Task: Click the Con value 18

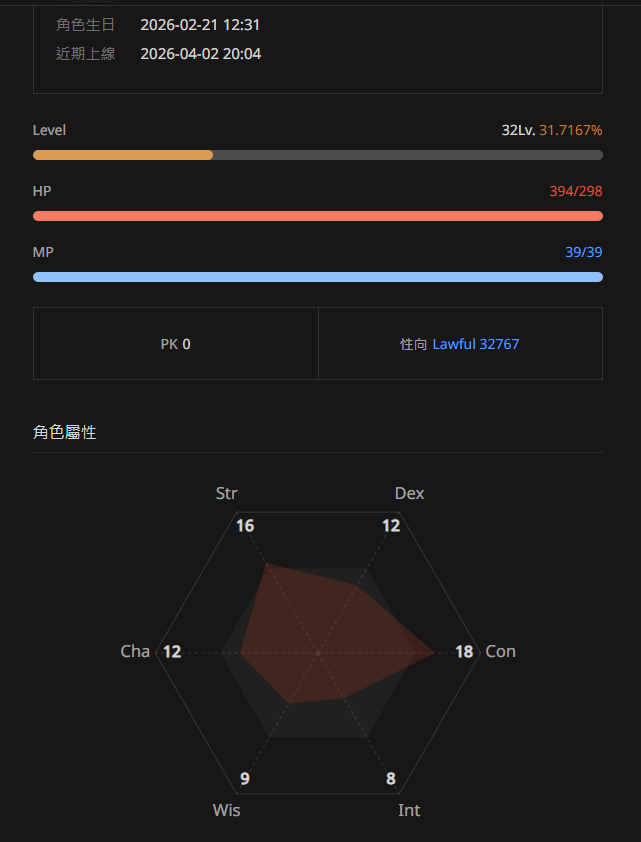Action: coord(464,652)
